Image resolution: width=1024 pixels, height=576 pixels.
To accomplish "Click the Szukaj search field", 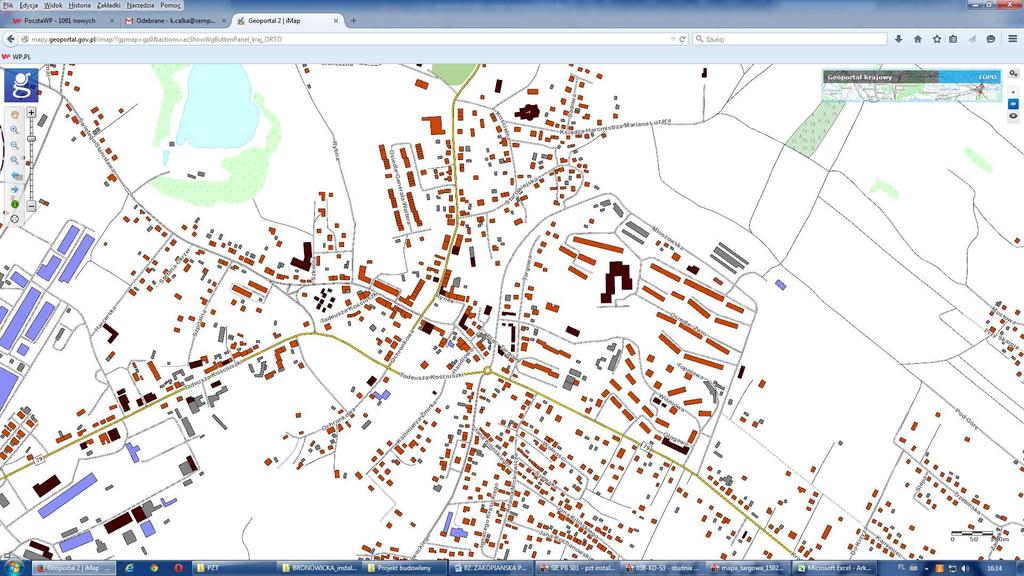I will (x=790, y=39).
